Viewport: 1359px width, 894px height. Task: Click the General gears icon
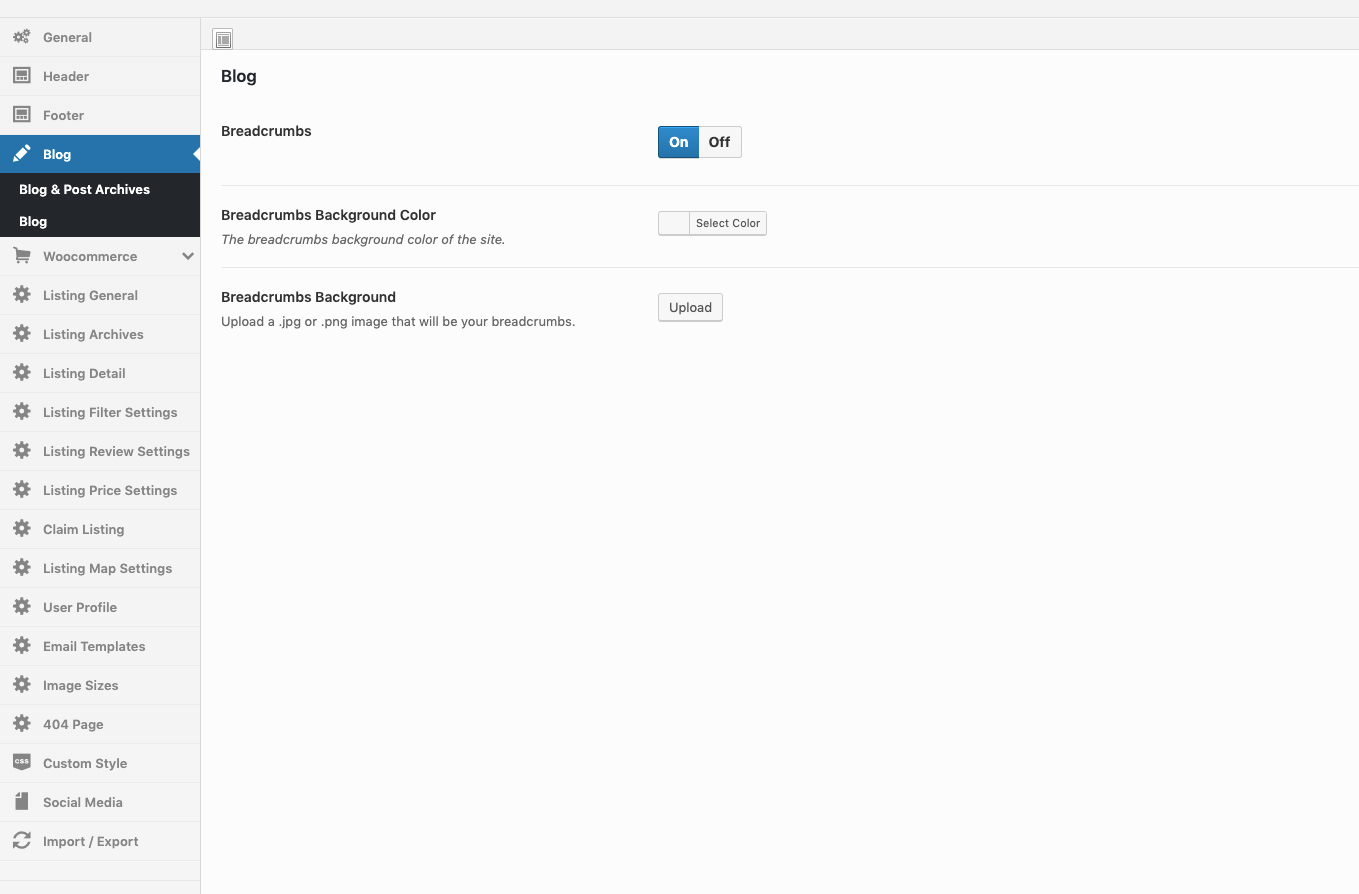(x=21, y=37)
